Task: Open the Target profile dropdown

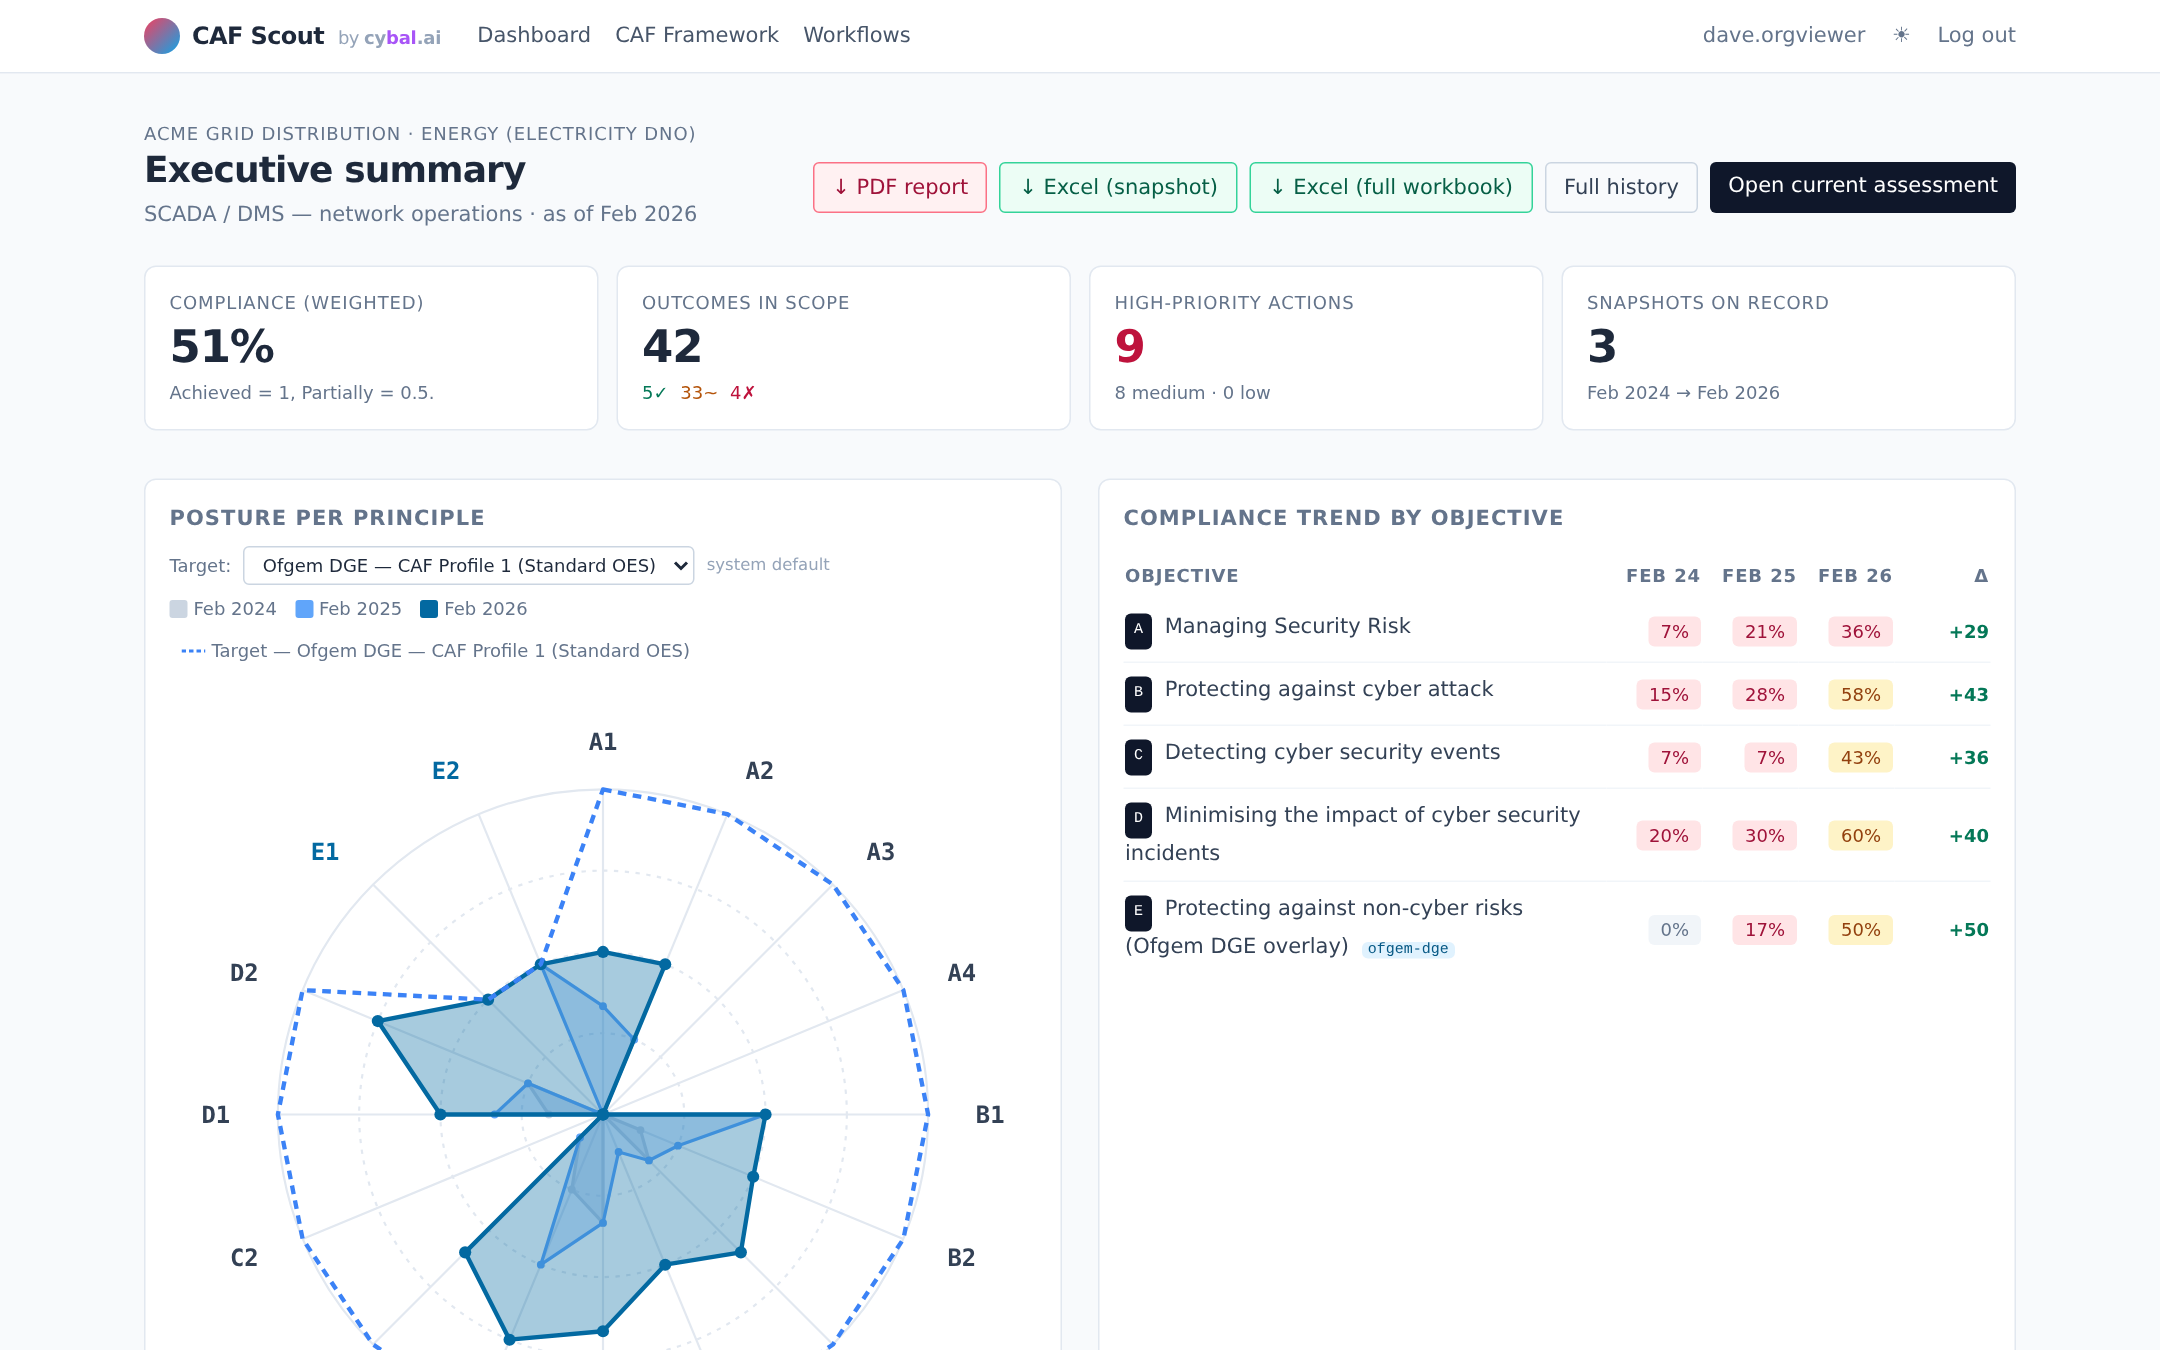Action: pyautogui.click(x=468, y=566)
